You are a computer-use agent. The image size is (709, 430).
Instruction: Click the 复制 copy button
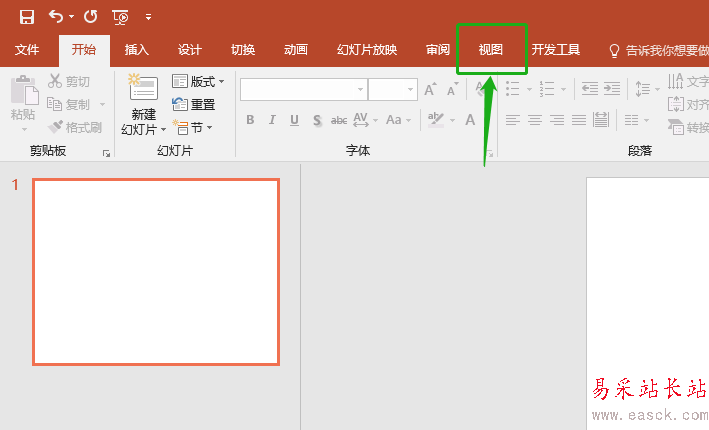click(x=69, y=104)
